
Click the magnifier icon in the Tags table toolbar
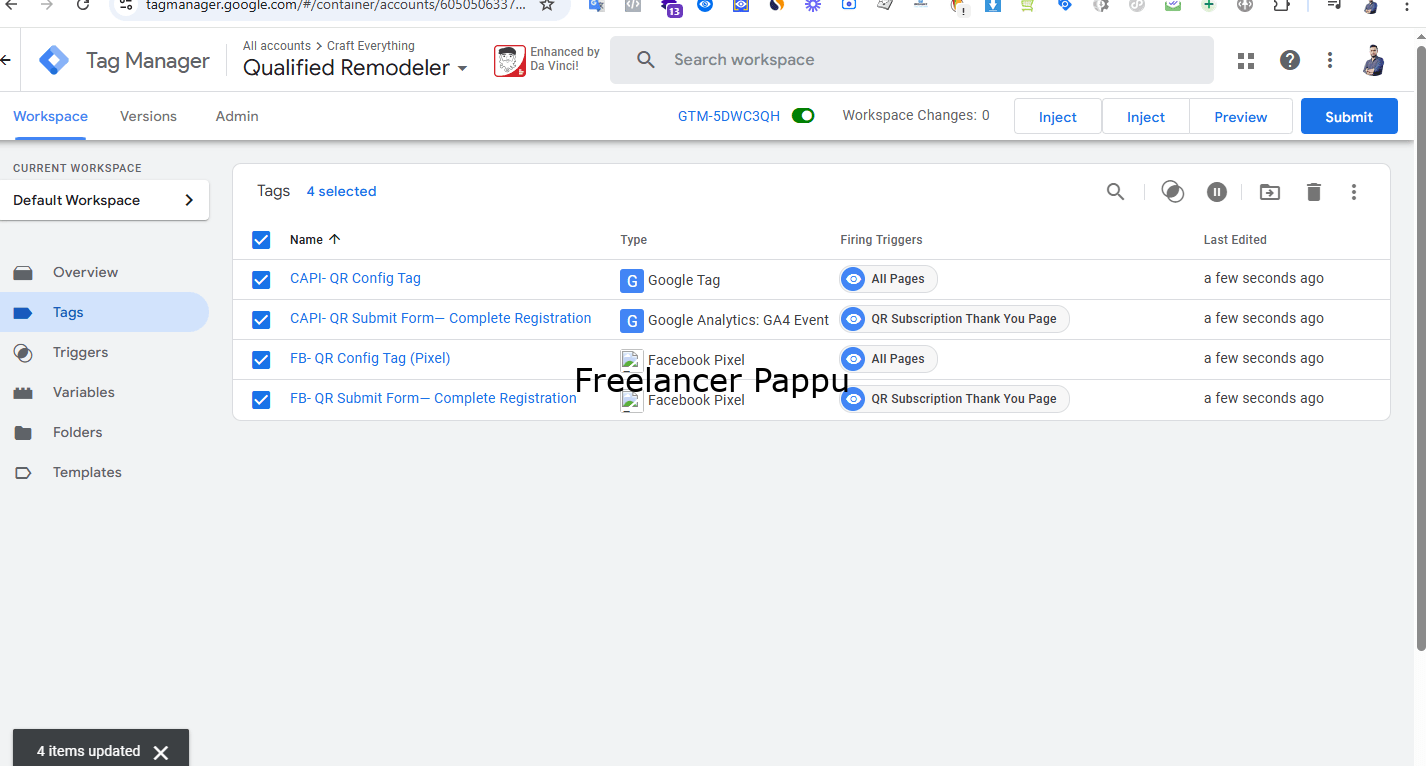(1116, 192)
